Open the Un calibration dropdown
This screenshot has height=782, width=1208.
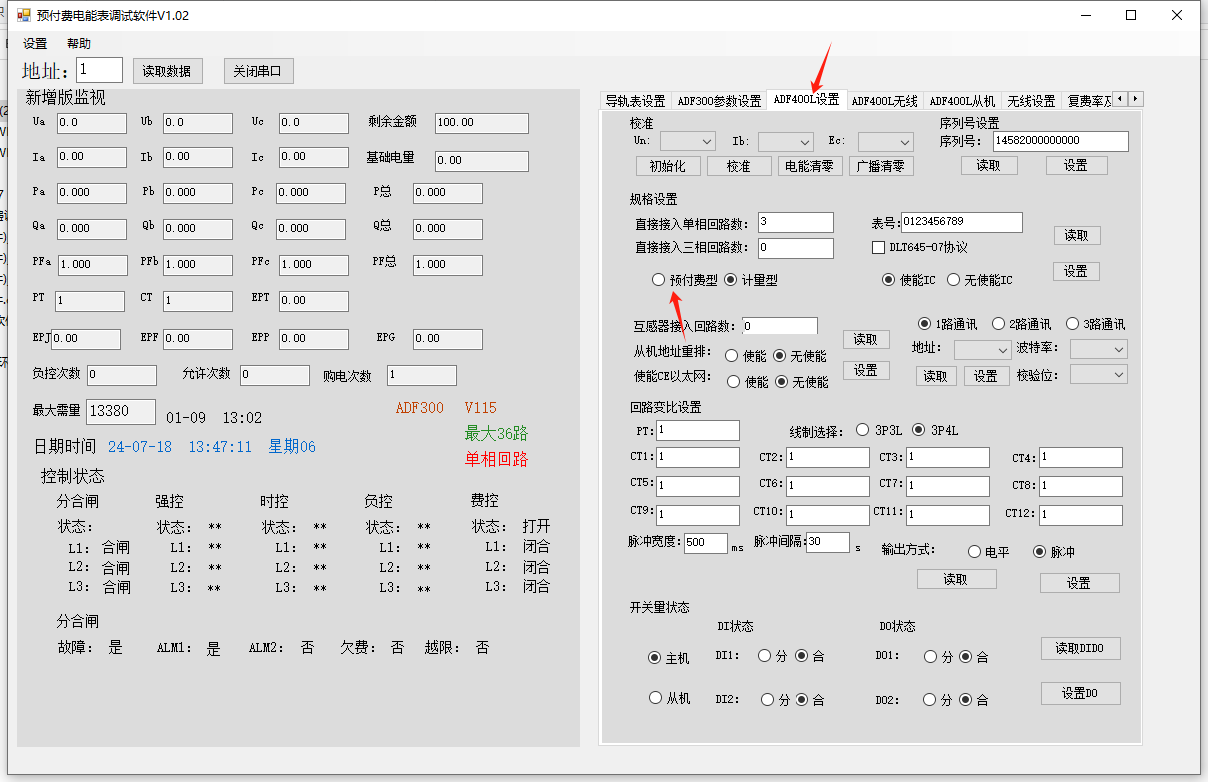687,142
